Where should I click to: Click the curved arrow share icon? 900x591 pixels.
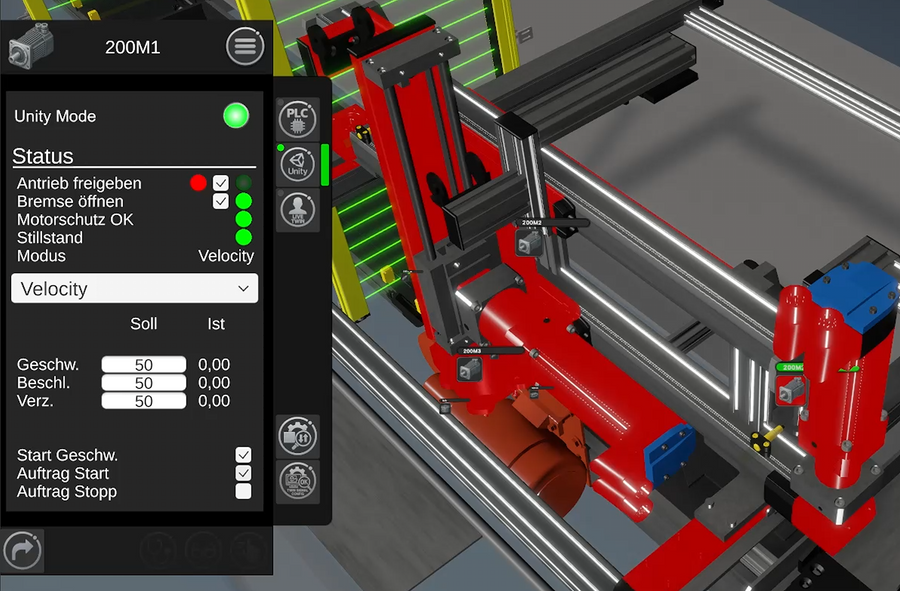point(22,551)
